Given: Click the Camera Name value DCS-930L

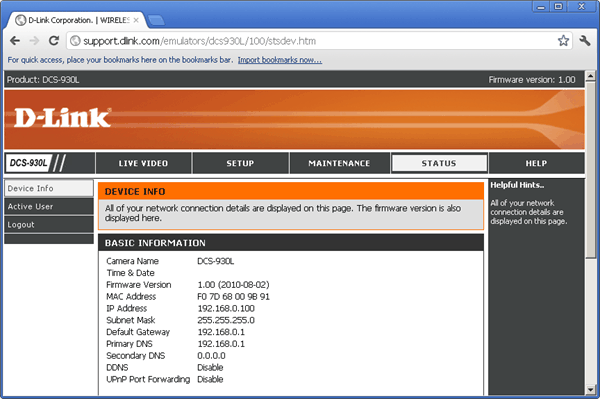Looking at the screenshot, I should coord(215,261).
